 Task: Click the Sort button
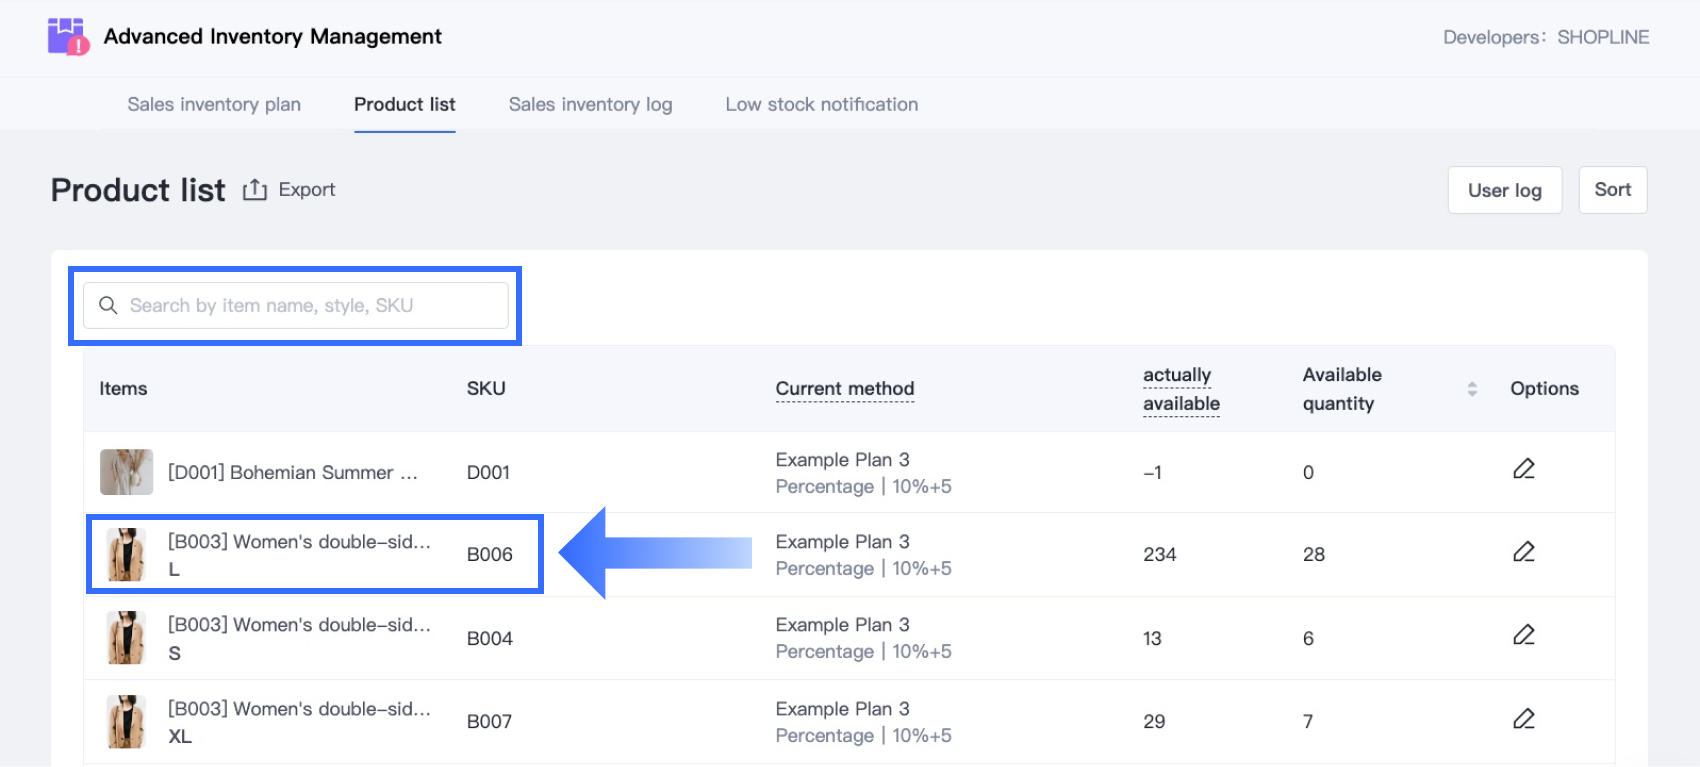tap(1612, 190)
